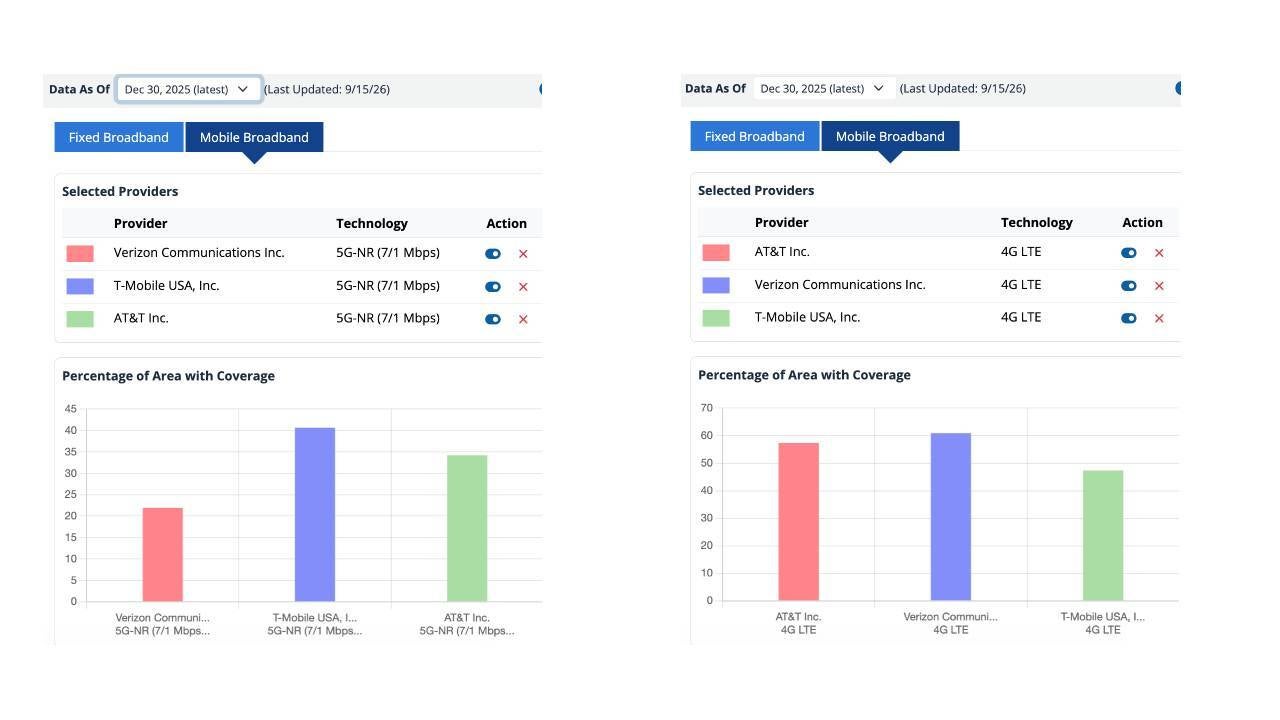Remove AT&T from the 4G LTE provider list
The height and width of the screenshot is (720, 1280).
tap(1159, 253)
